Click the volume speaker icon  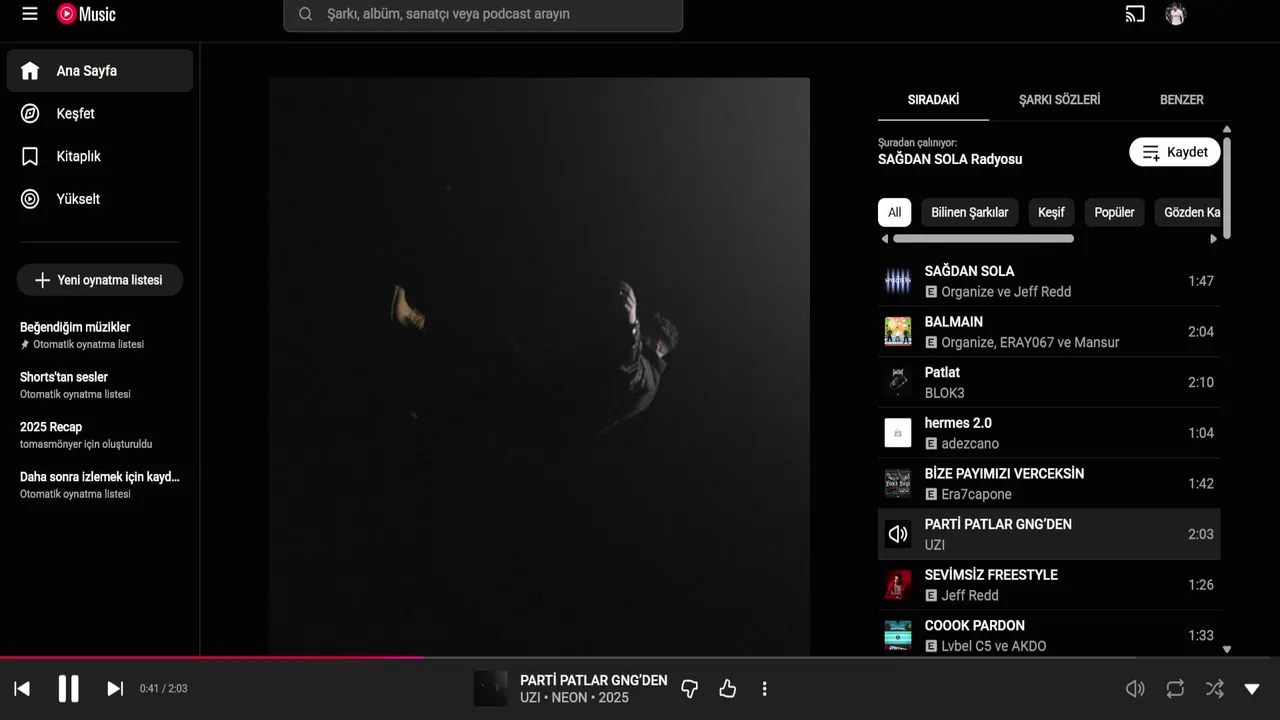[1135, 688]
